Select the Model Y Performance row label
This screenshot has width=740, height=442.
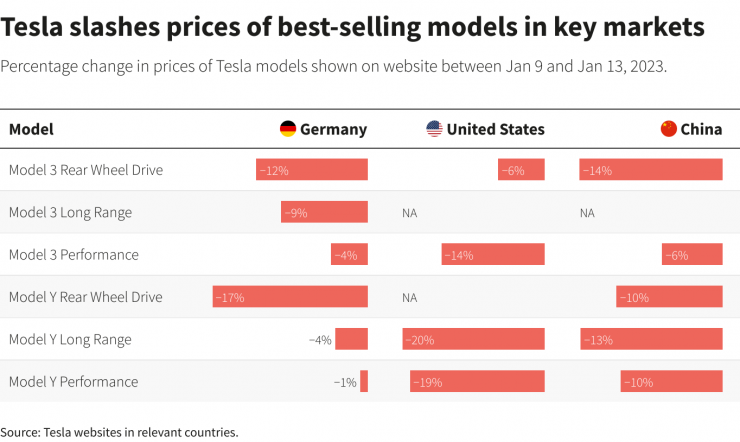[74, 382]
